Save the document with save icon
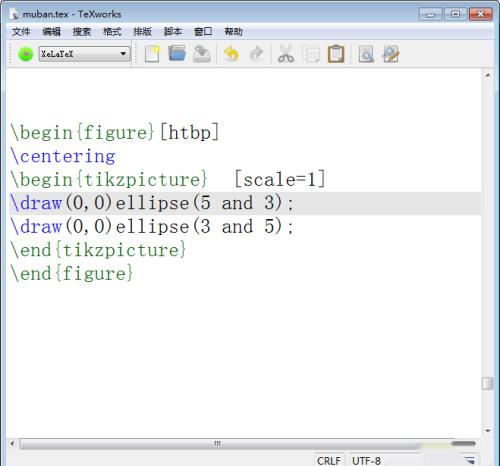The image size is (500, 466). [x=202, y=54]
